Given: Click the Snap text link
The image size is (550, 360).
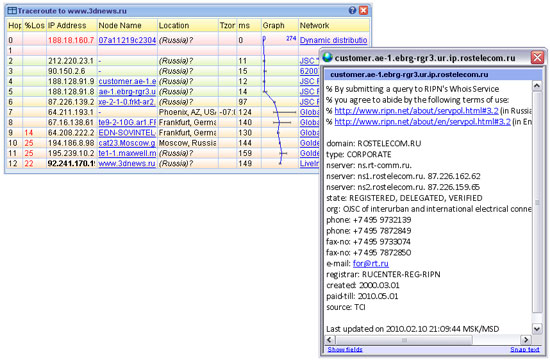Looking at the screenshot, I should [x=525, y=349].
